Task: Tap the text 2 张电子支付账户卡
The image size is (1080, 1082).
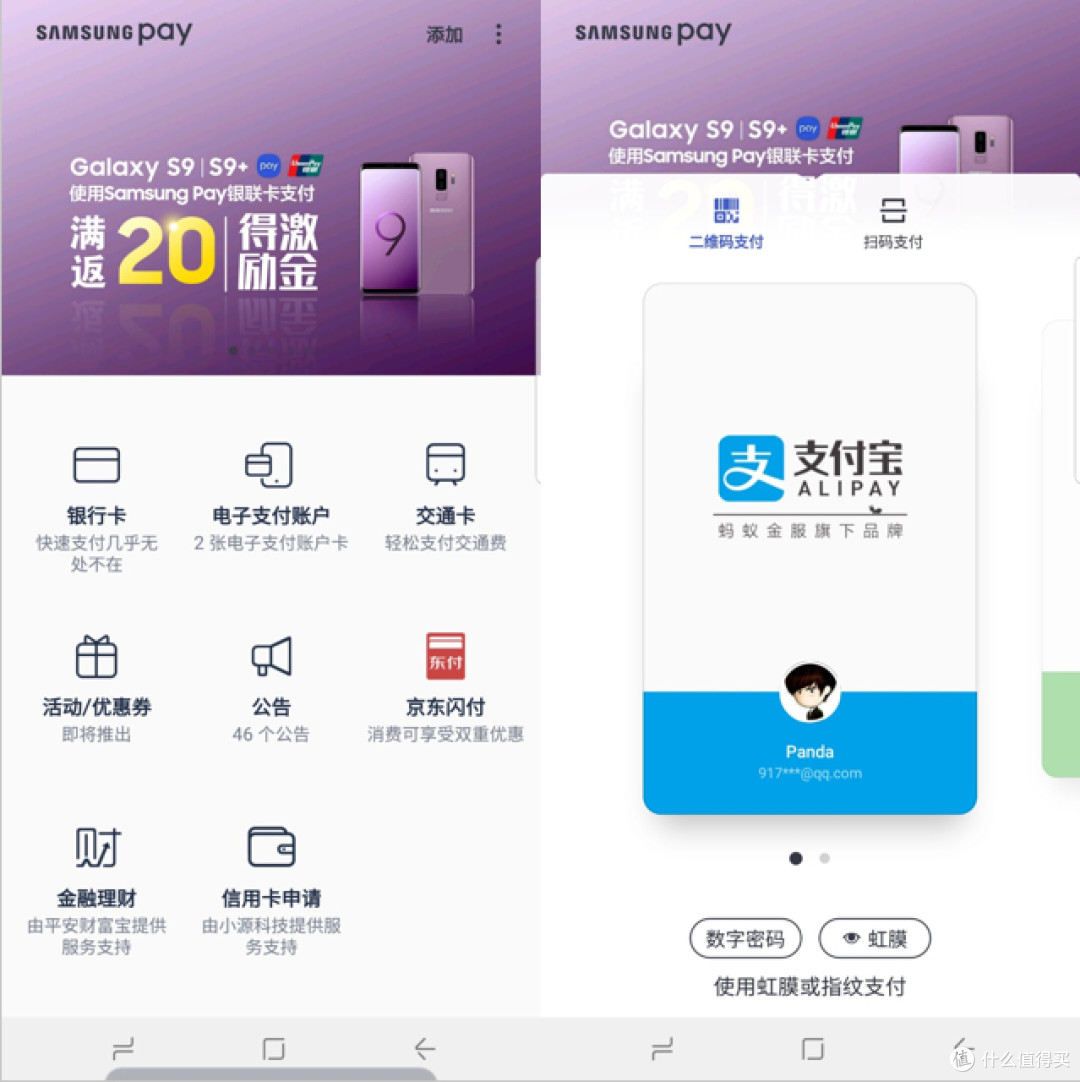Action: pyautogui.click(x=271, y=543)
